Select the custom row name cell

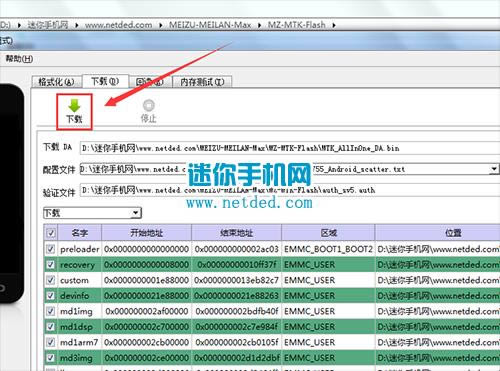(x=80, y=280)
